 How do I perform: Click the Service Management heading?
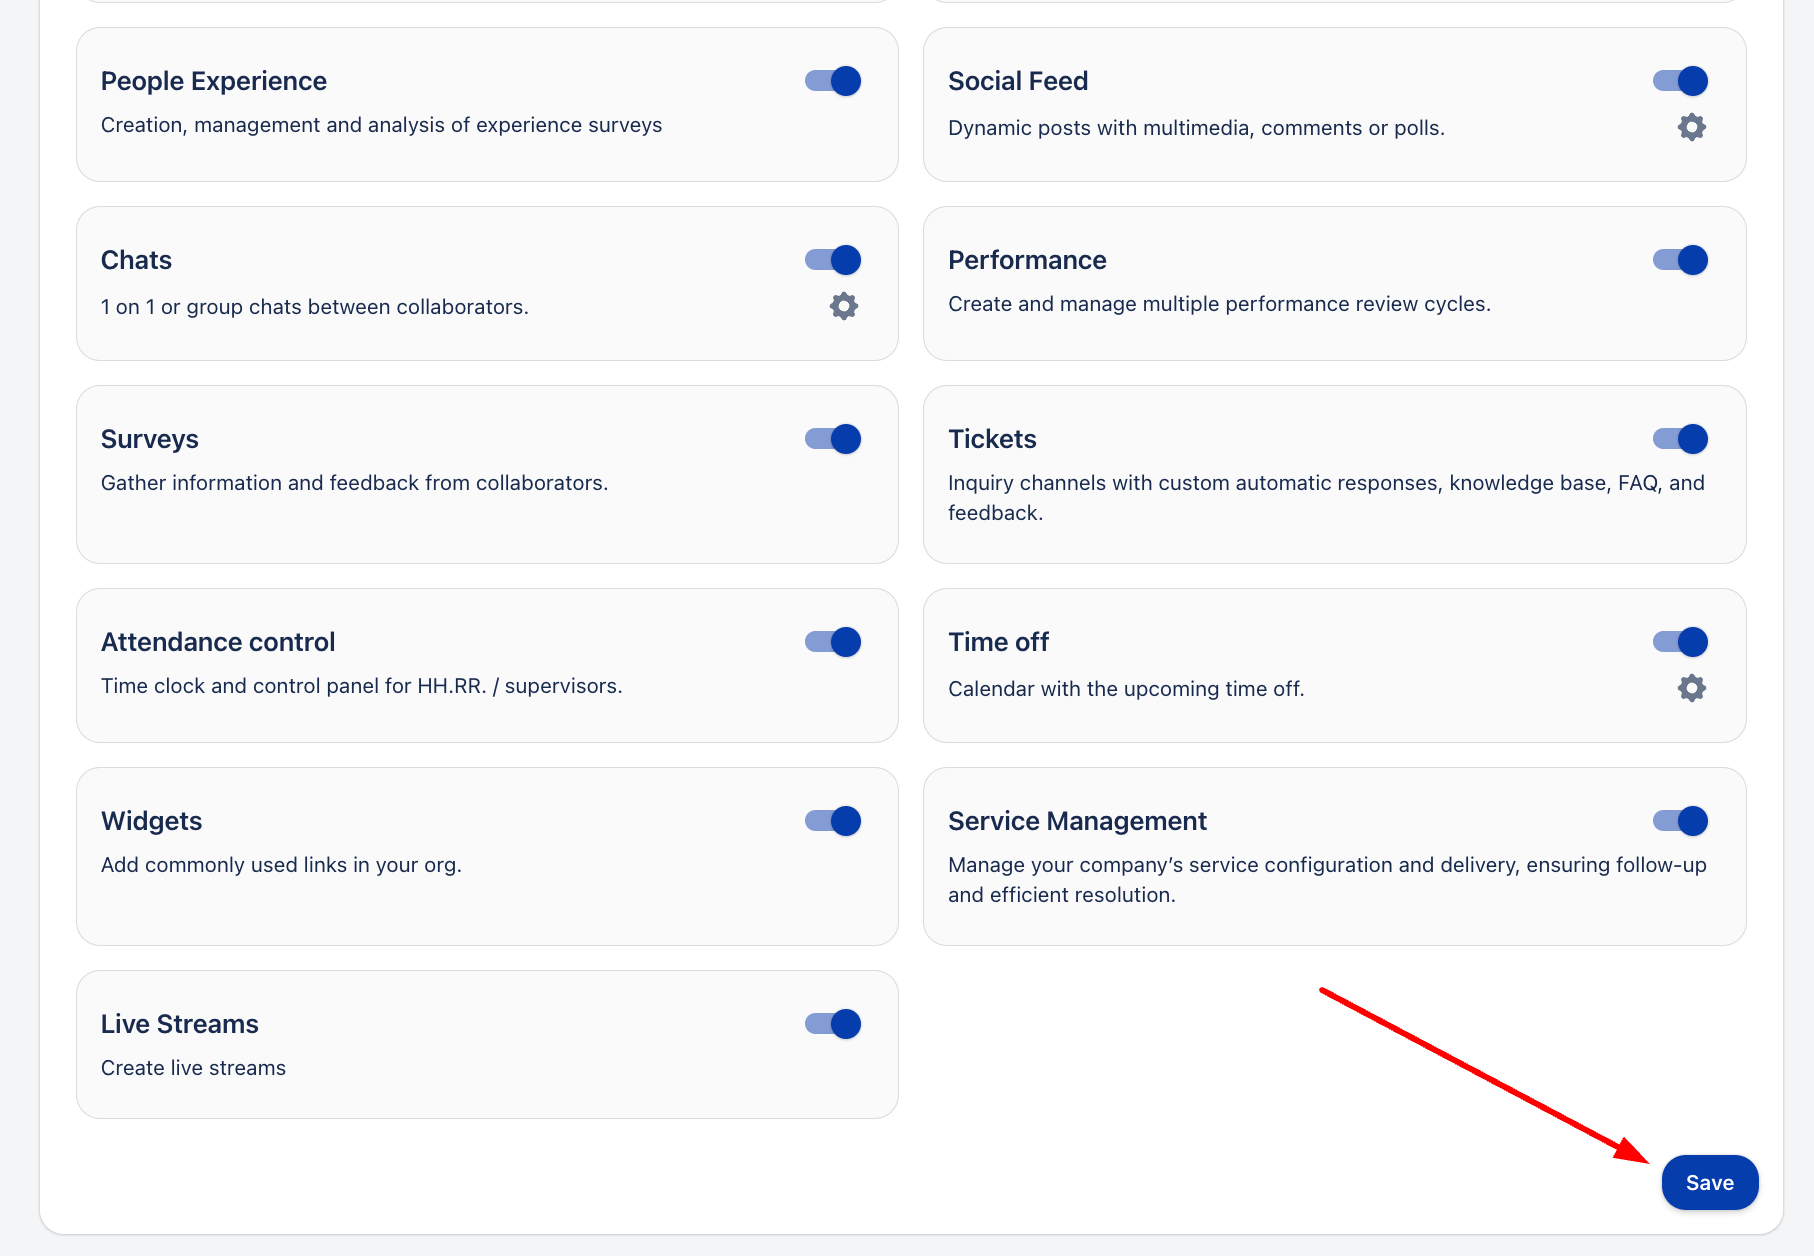click(x=1077, y=821)
